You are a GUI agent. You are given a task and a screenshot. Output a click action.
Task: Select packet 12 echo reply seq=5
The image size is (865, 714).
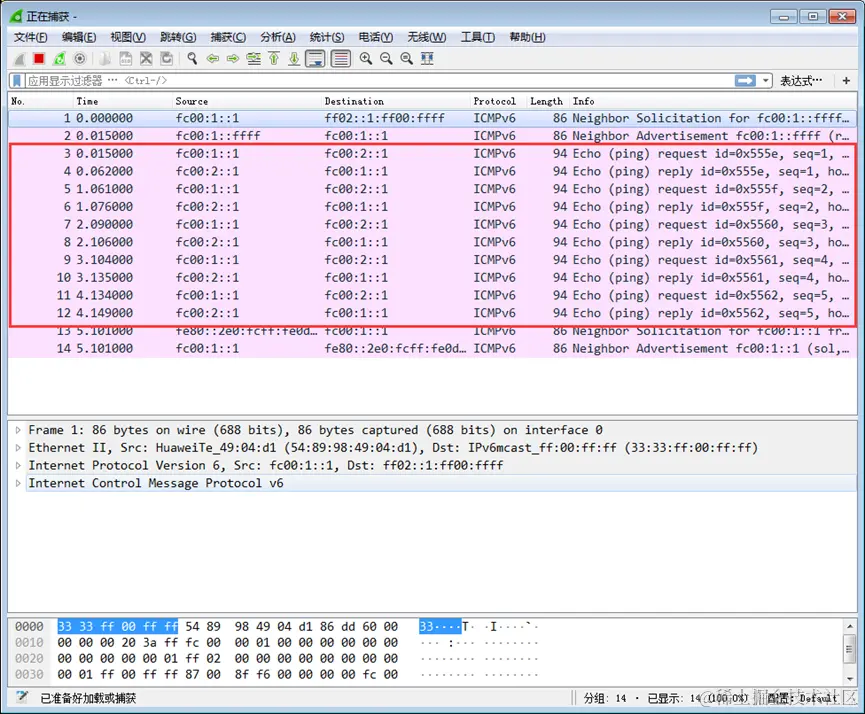click(x=432, y=313)
